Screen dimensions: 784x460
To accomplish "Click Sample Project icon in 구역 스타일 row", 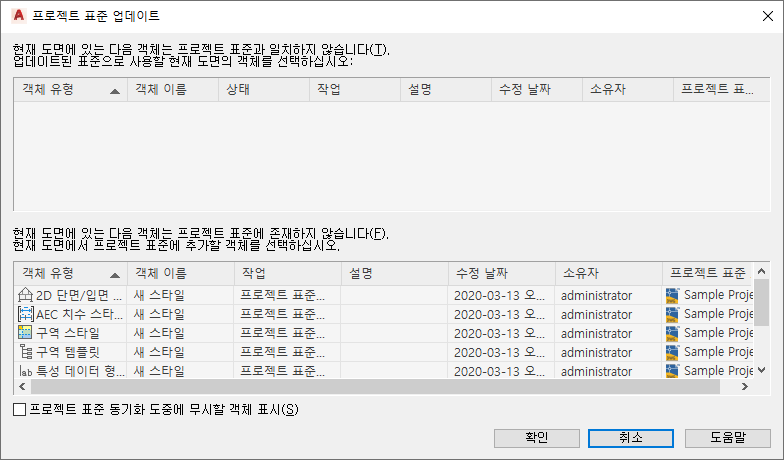I will coord(672,333).
